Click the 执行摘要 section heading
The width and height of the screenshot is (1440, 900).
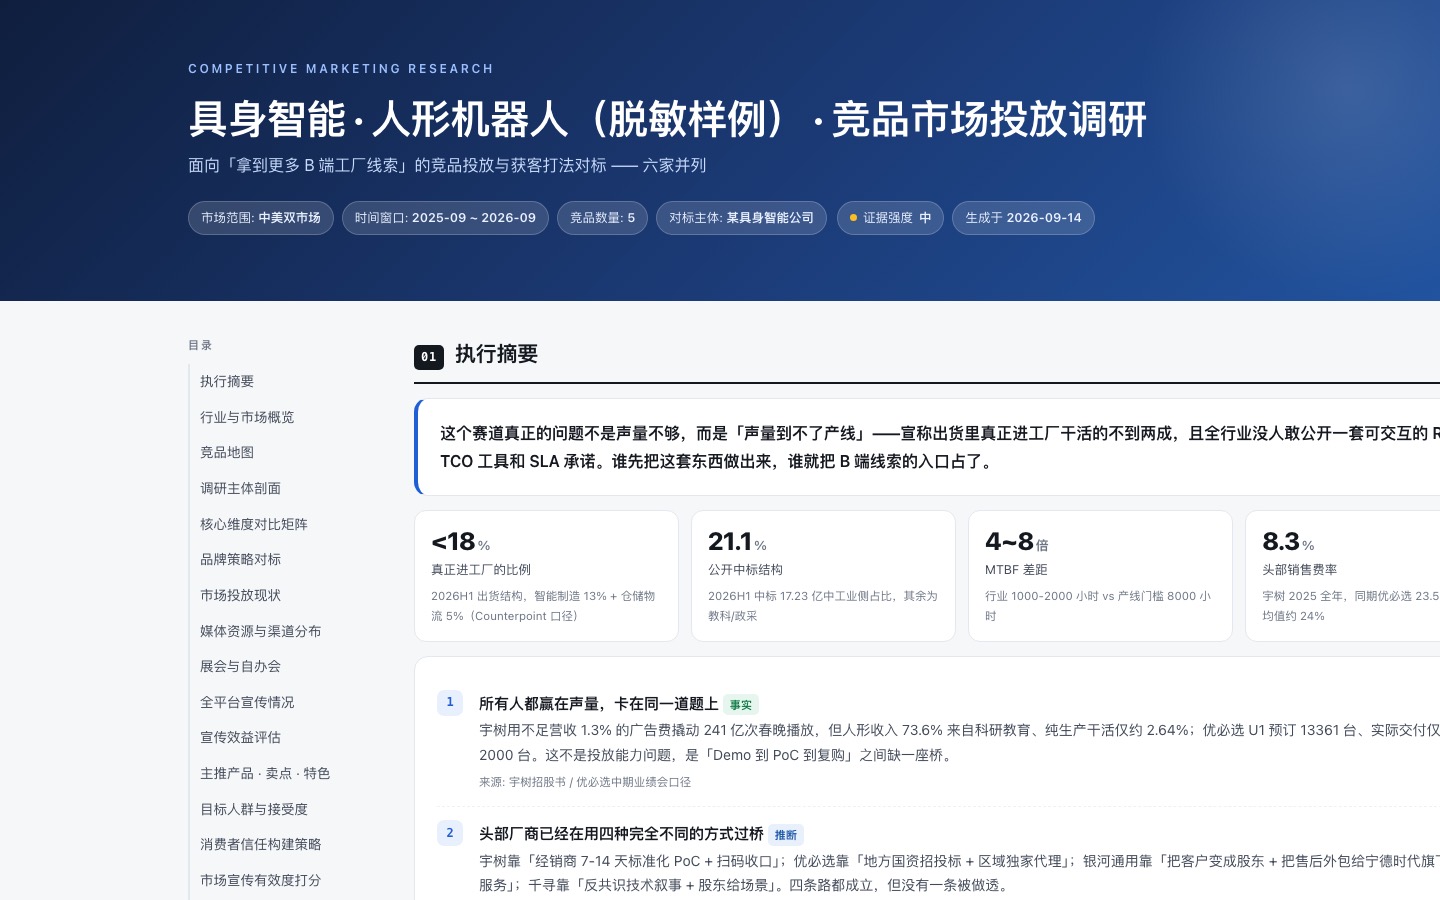tap(497, 354)
